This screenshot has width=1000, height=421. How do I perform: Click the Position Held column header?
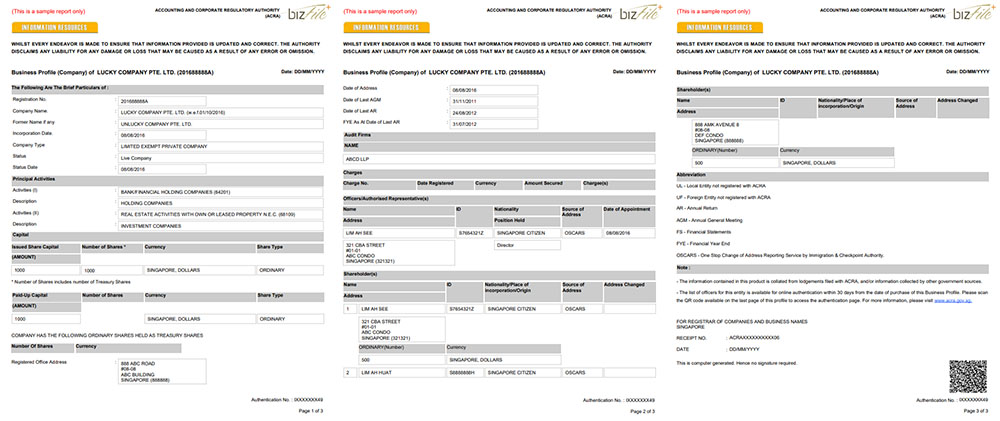pos(526,221)
